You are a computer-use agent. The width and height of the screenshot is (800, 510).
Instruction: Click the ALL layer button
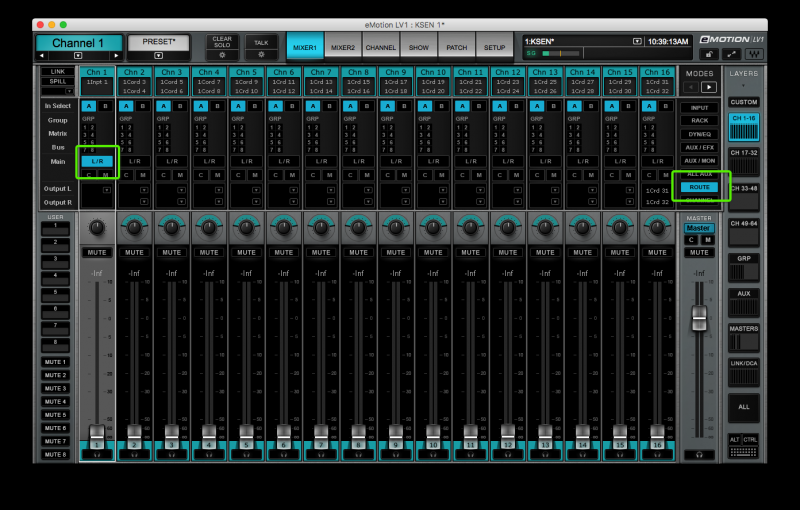743,407
